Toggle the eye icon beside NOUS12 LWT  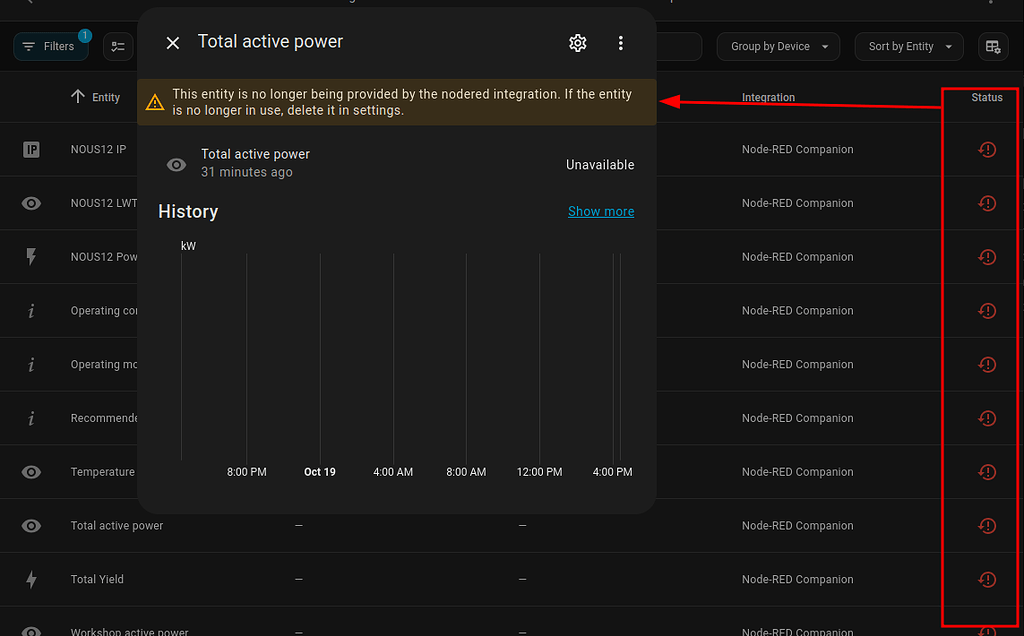coord(30,203)
